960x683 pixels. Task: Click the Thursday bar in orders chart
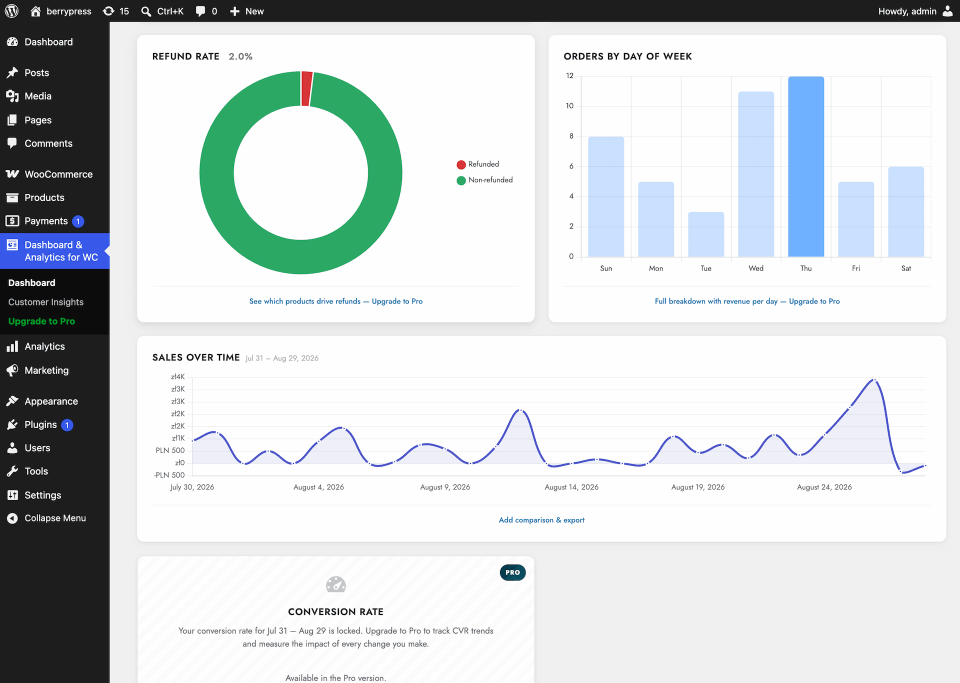[x=806, y=166]
